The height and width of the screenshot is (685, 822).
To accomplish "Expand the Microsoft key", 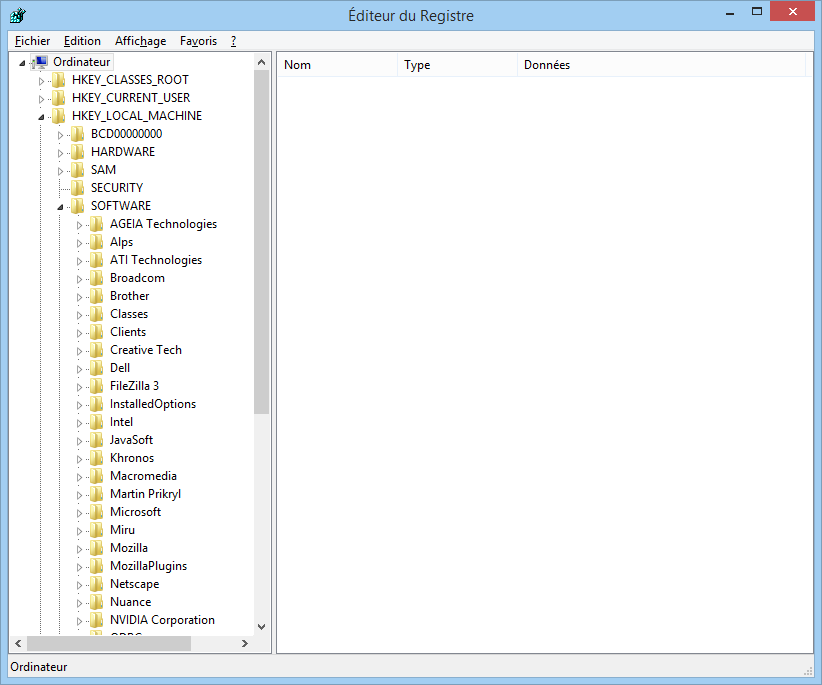I will (x=79, y=513).
